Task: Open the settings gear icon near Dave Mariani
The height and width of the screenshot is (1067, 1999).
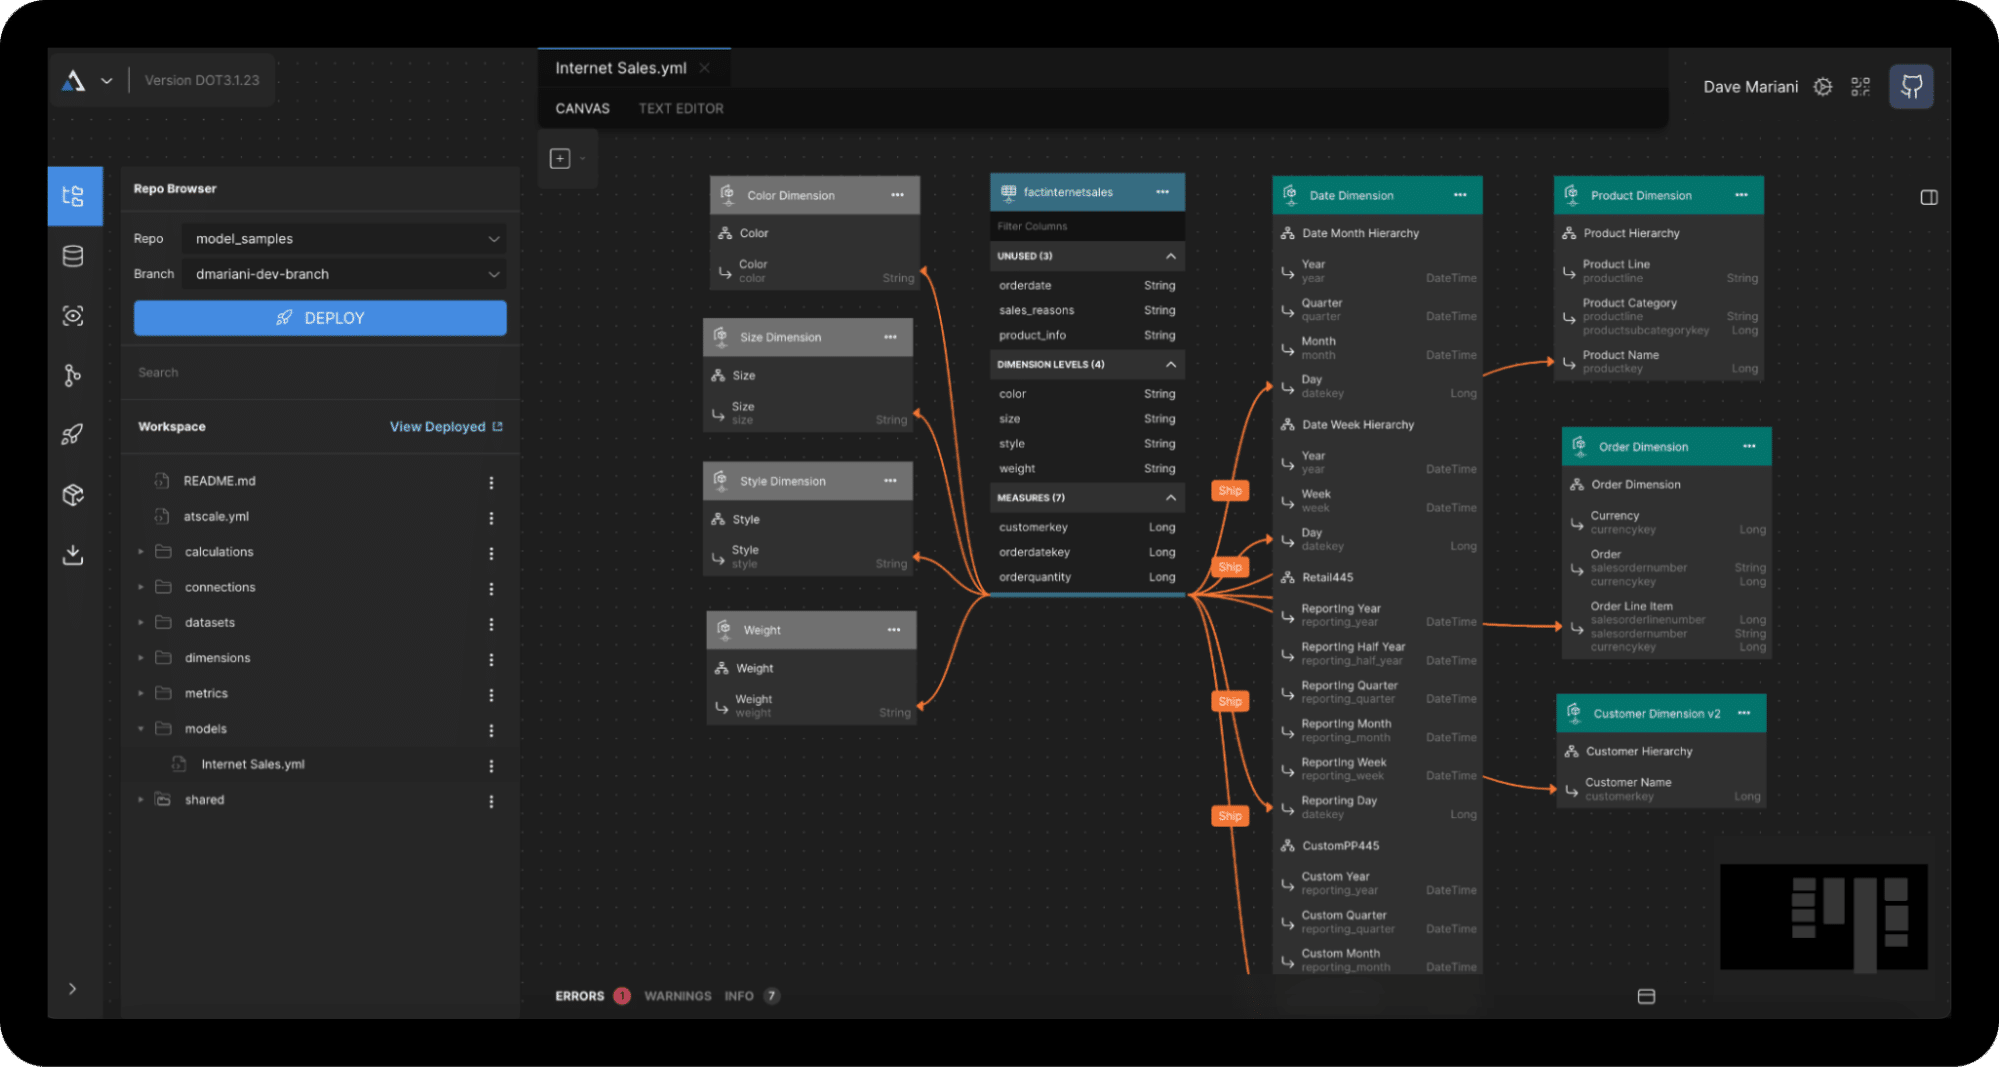Action: (x=1822, y=86)
